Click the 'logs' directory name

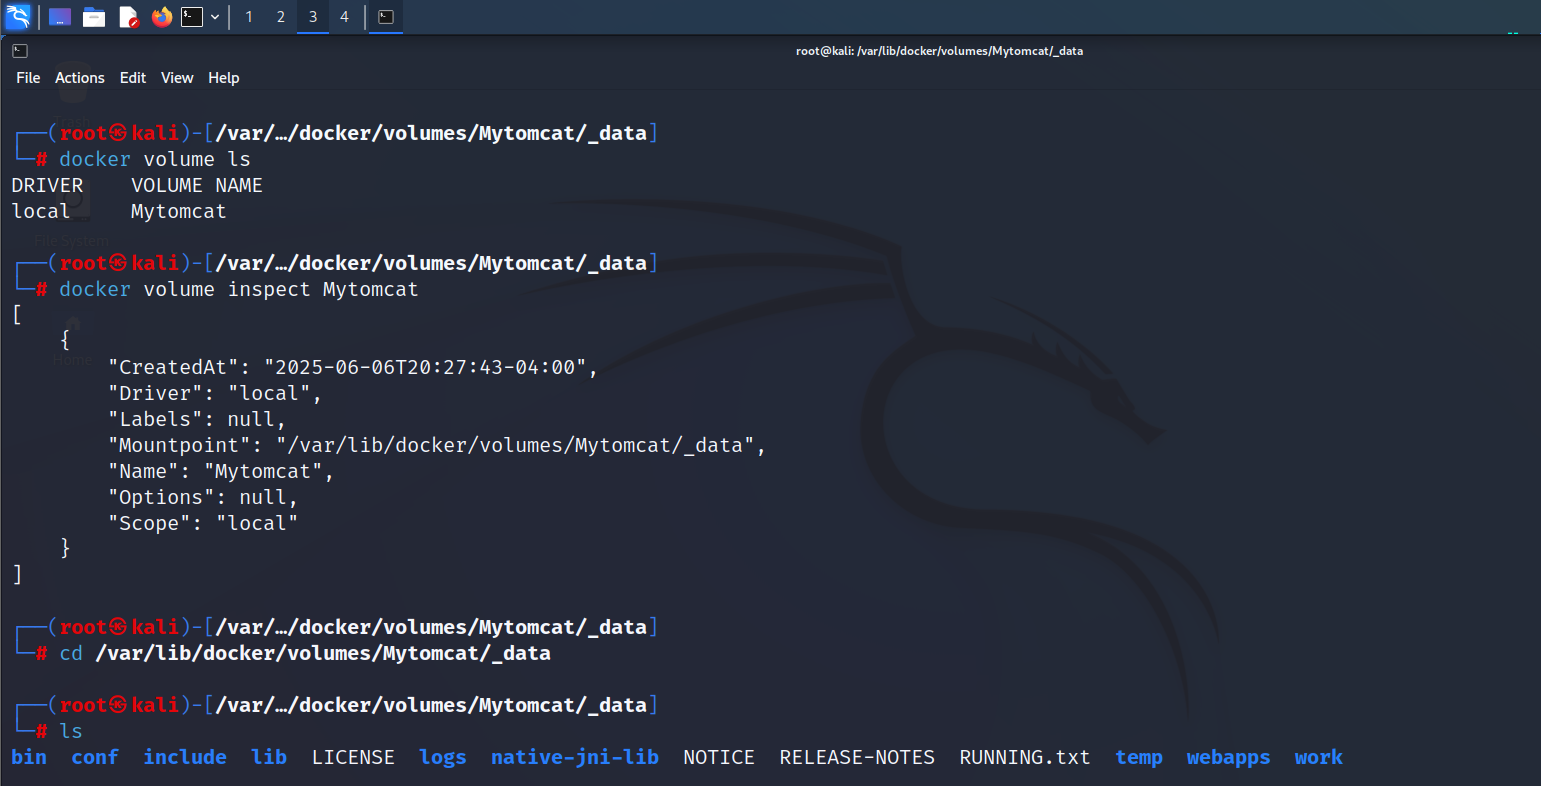[443, 757]
